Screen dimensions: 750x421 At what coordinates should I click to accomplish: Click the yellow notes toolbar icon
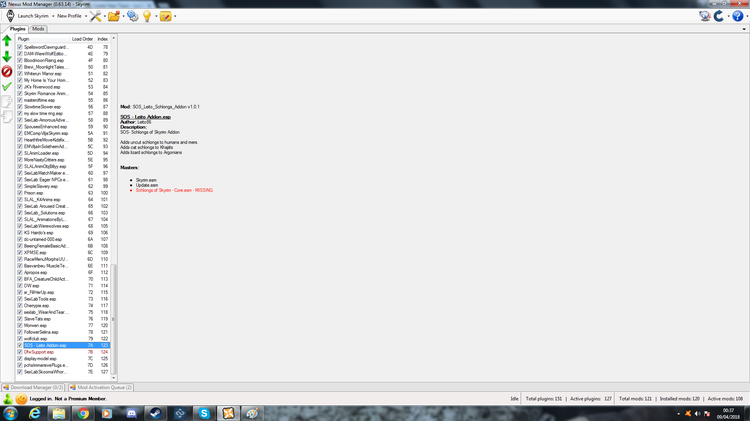click(x=165, y=16)
